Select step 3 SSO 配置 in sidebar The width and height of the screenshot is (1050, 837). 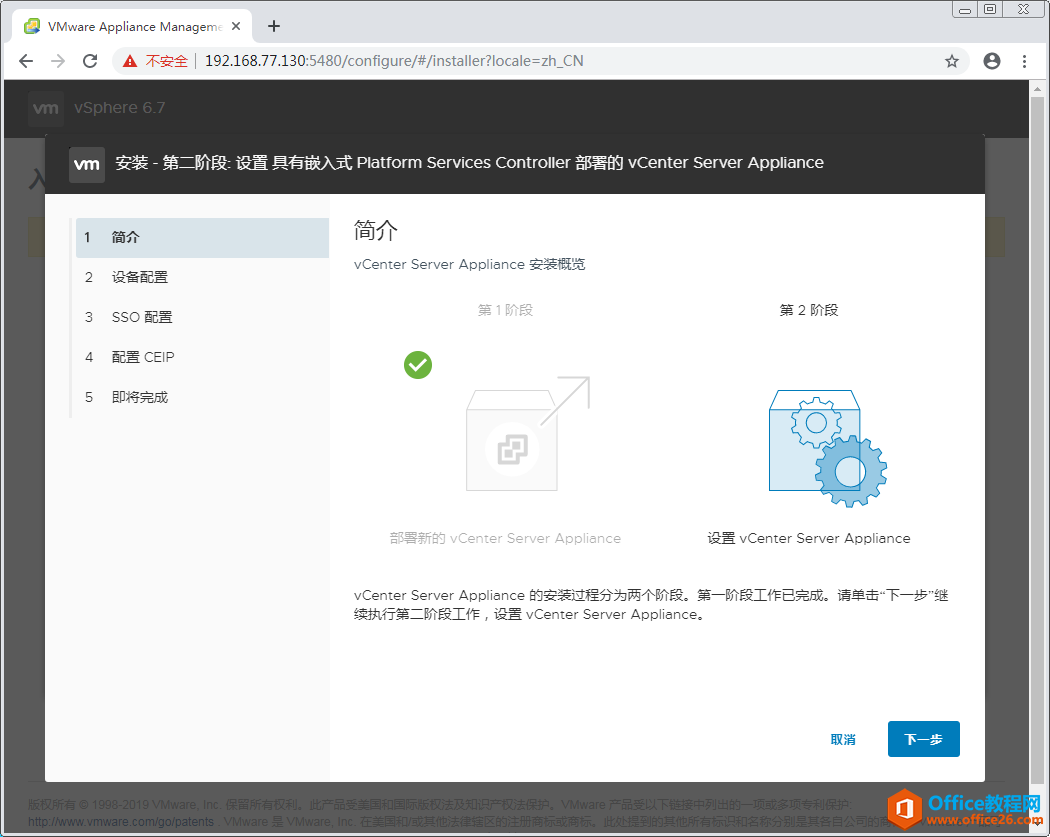click(x=202, y=317)
